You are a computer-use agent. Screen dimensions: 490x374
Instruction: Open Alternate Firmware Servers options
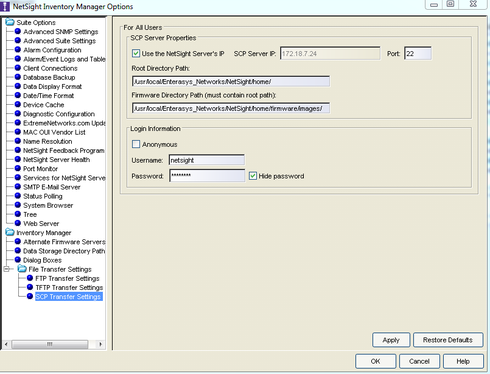(64, 242)
